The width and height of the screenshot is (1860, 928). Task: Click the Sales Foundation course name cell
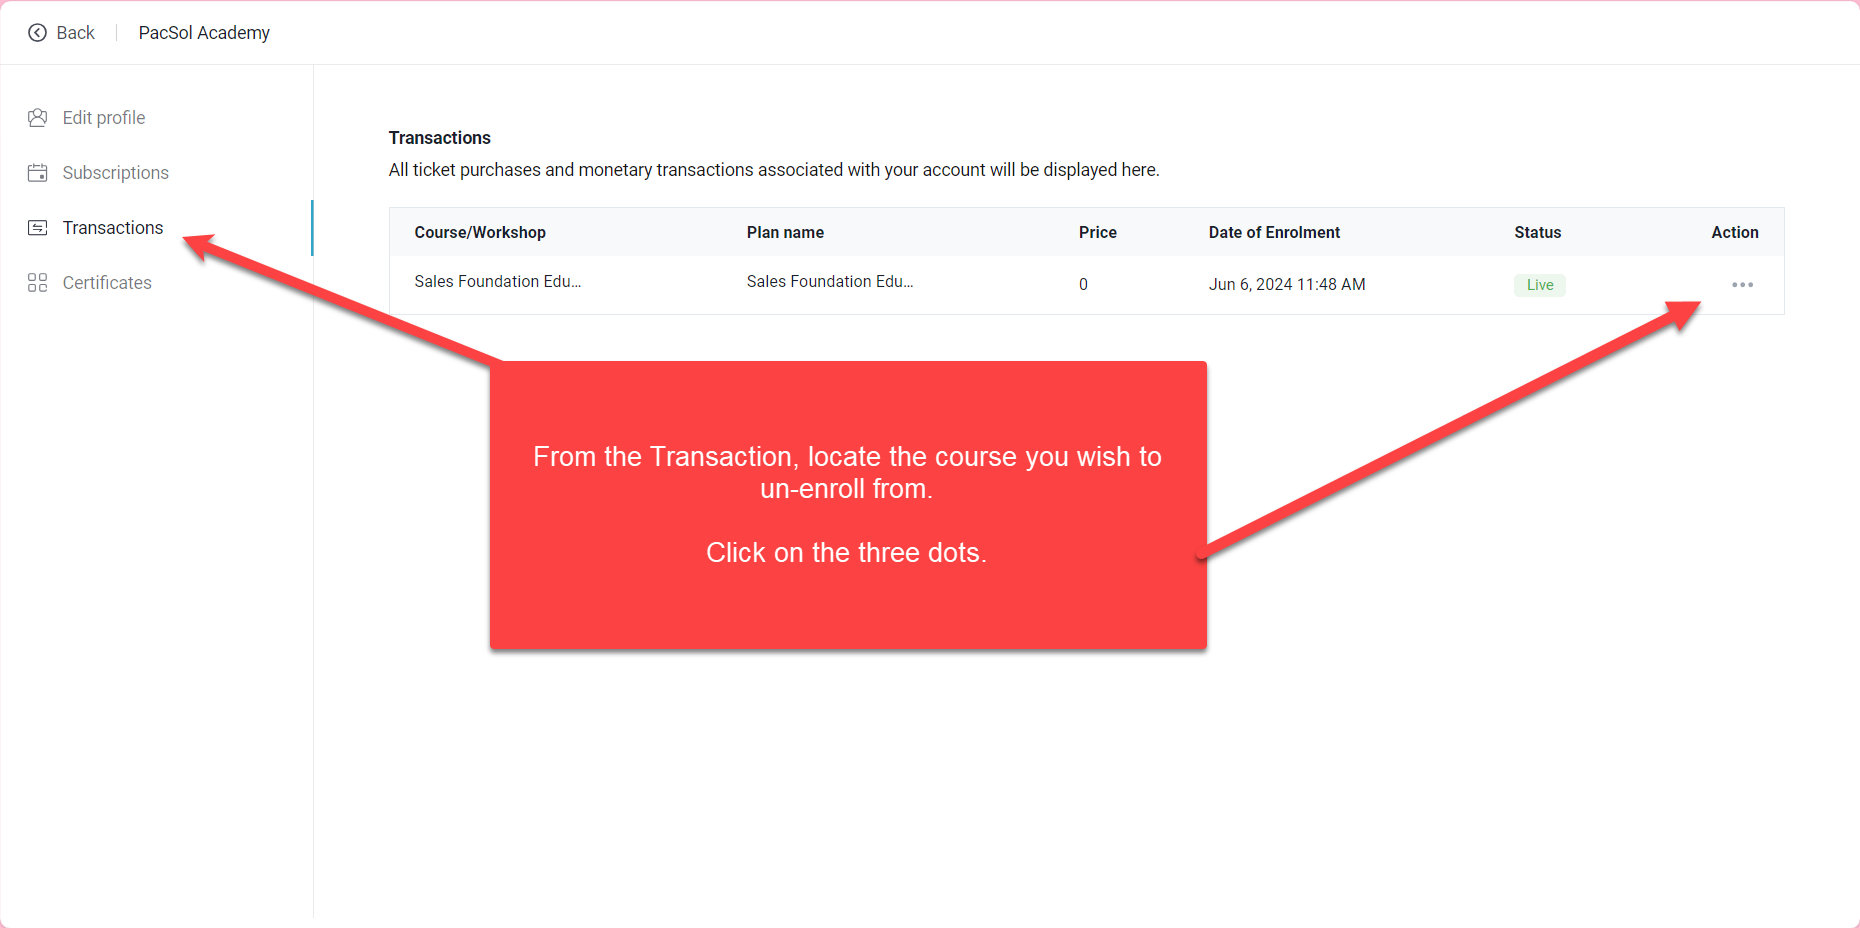click(x=497, y=282)
